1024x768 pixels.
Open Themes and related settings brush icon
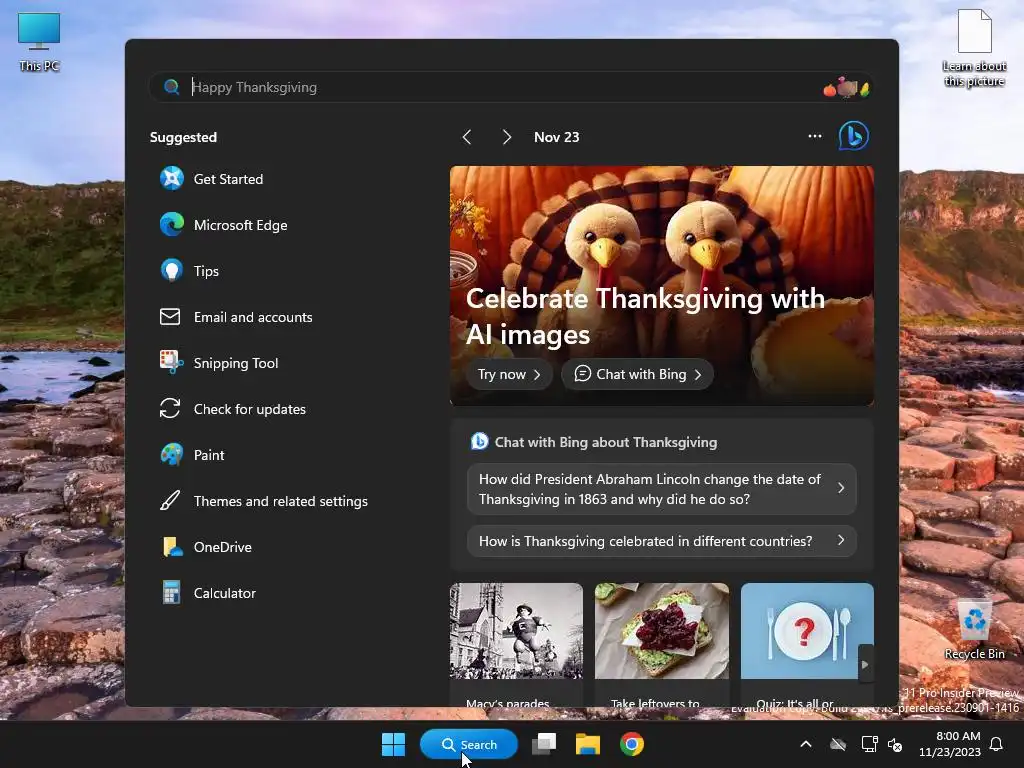pyautogui.click(x=170, y=501)
